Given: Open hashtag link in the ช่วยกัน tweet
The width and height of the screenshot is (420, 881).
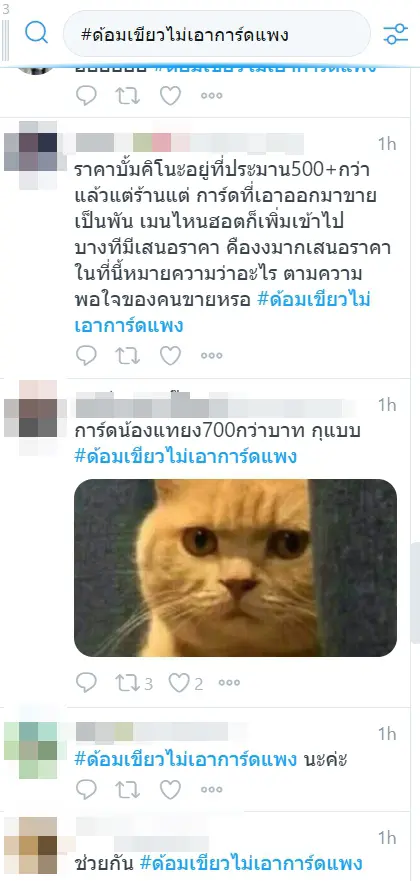Looking at the screenshot, I should [x=250, y=862].
